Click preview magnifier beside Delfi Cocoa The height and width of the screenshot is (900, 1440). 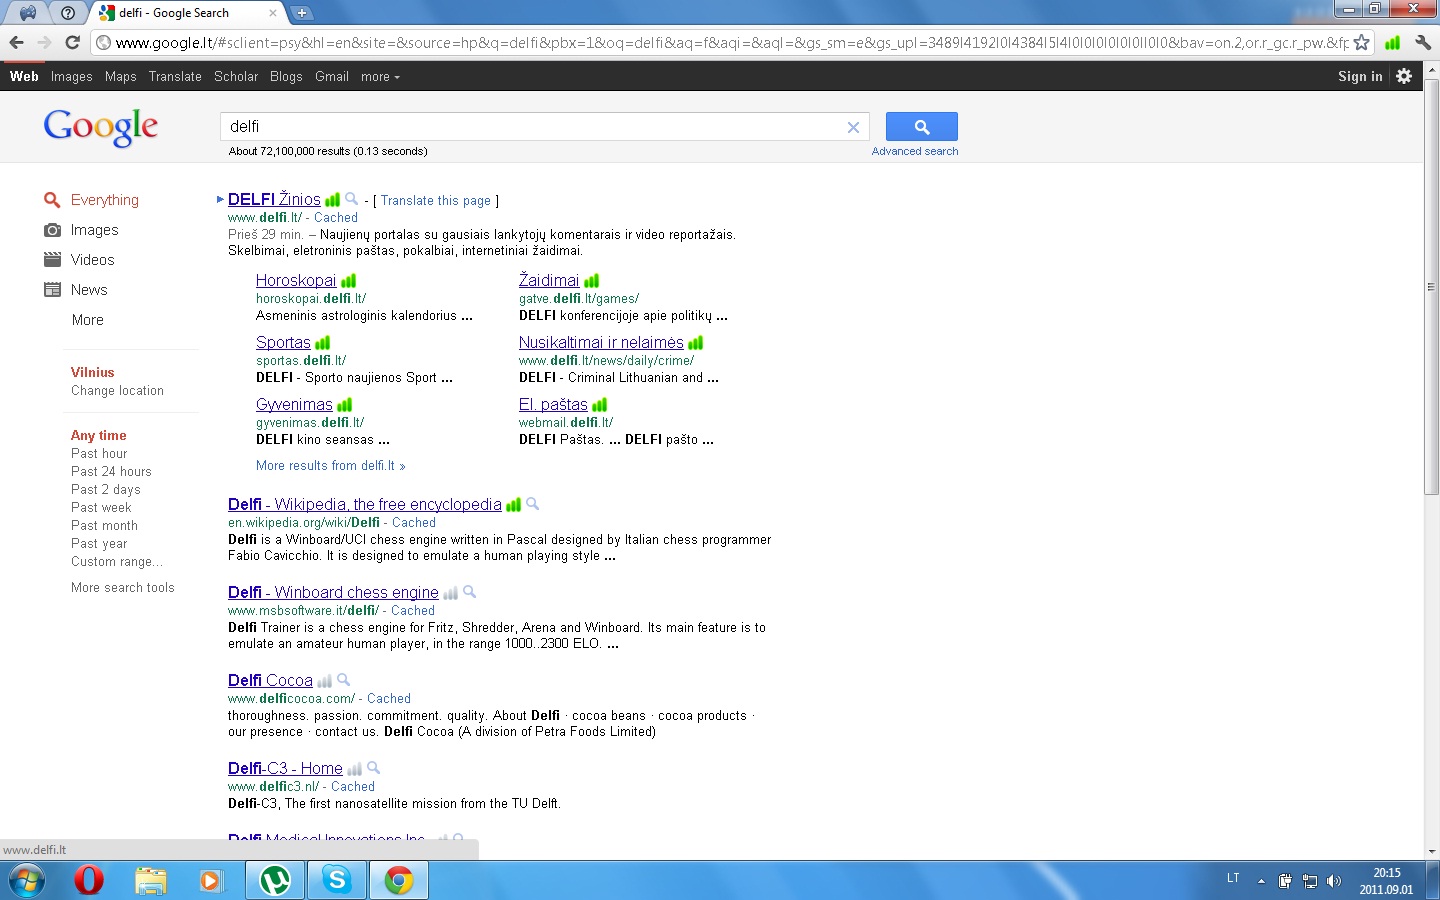[x=343, y=680]
